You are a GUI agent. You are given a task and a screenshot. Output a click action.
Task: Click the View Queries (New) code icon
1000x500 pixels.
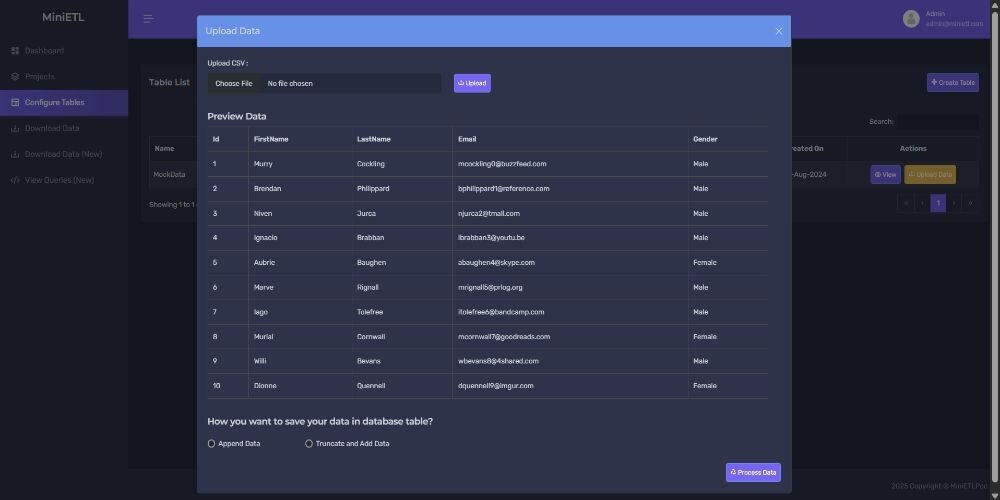pyautogui.click(x=15, y=181)
